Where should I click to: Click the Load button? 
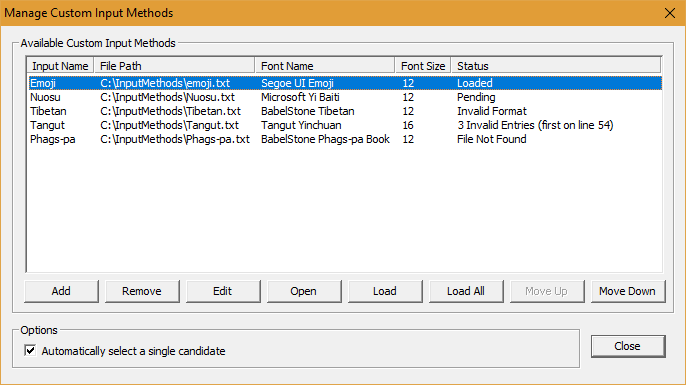pyautogui.click(x=385, y=291)
